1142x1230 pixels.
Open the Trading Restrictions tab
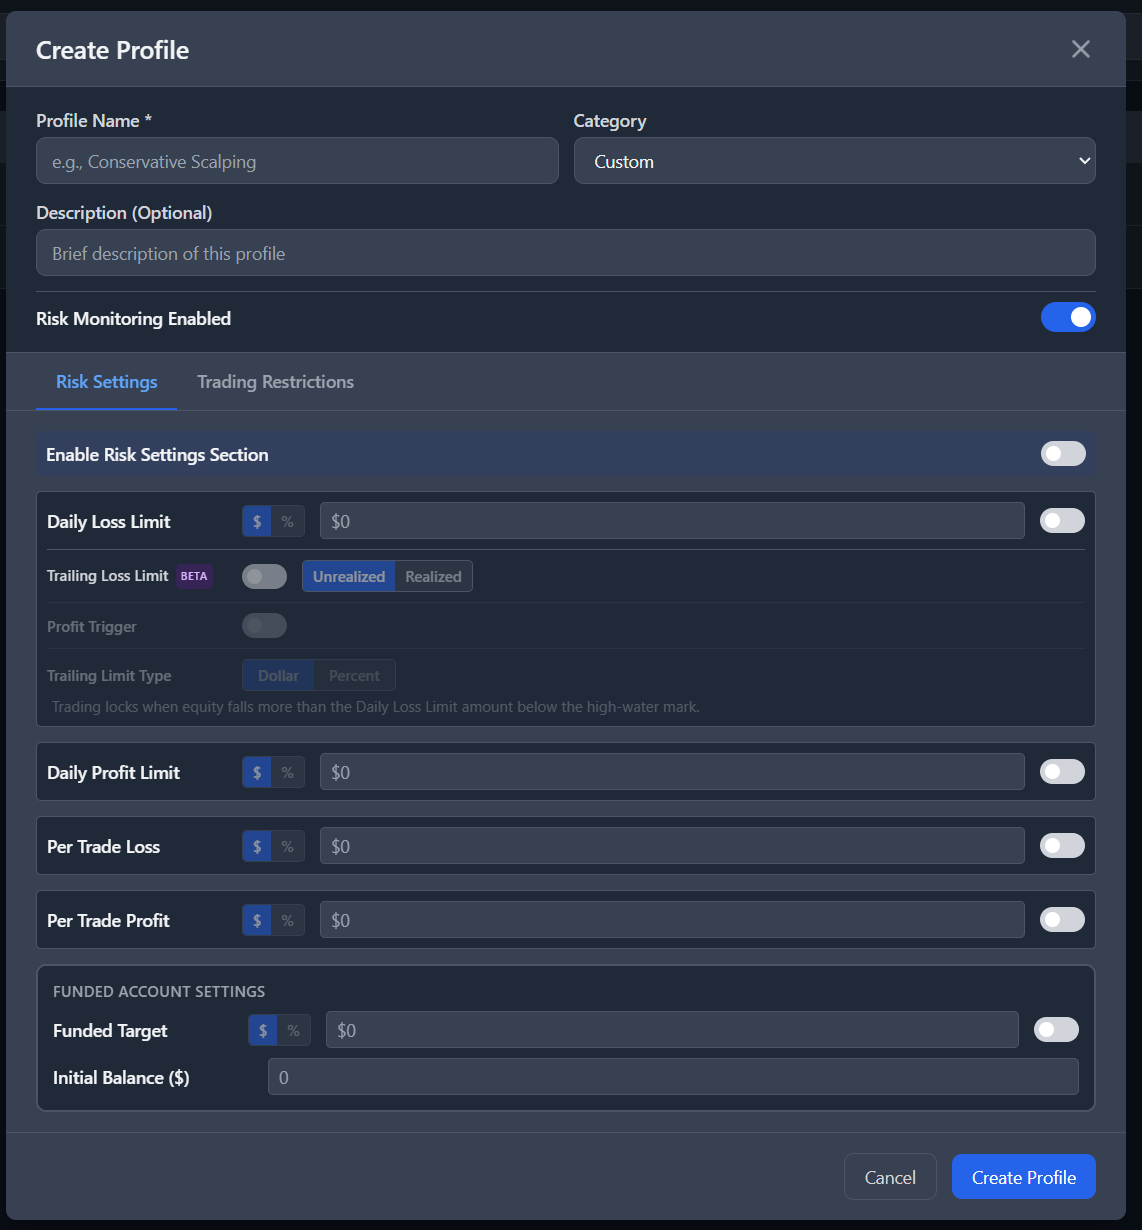[275, 382]
